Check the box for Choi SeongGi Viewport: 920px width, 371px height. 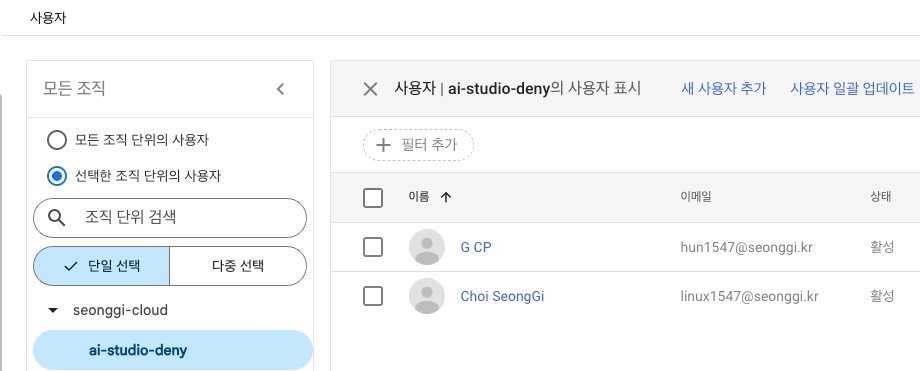373,296
